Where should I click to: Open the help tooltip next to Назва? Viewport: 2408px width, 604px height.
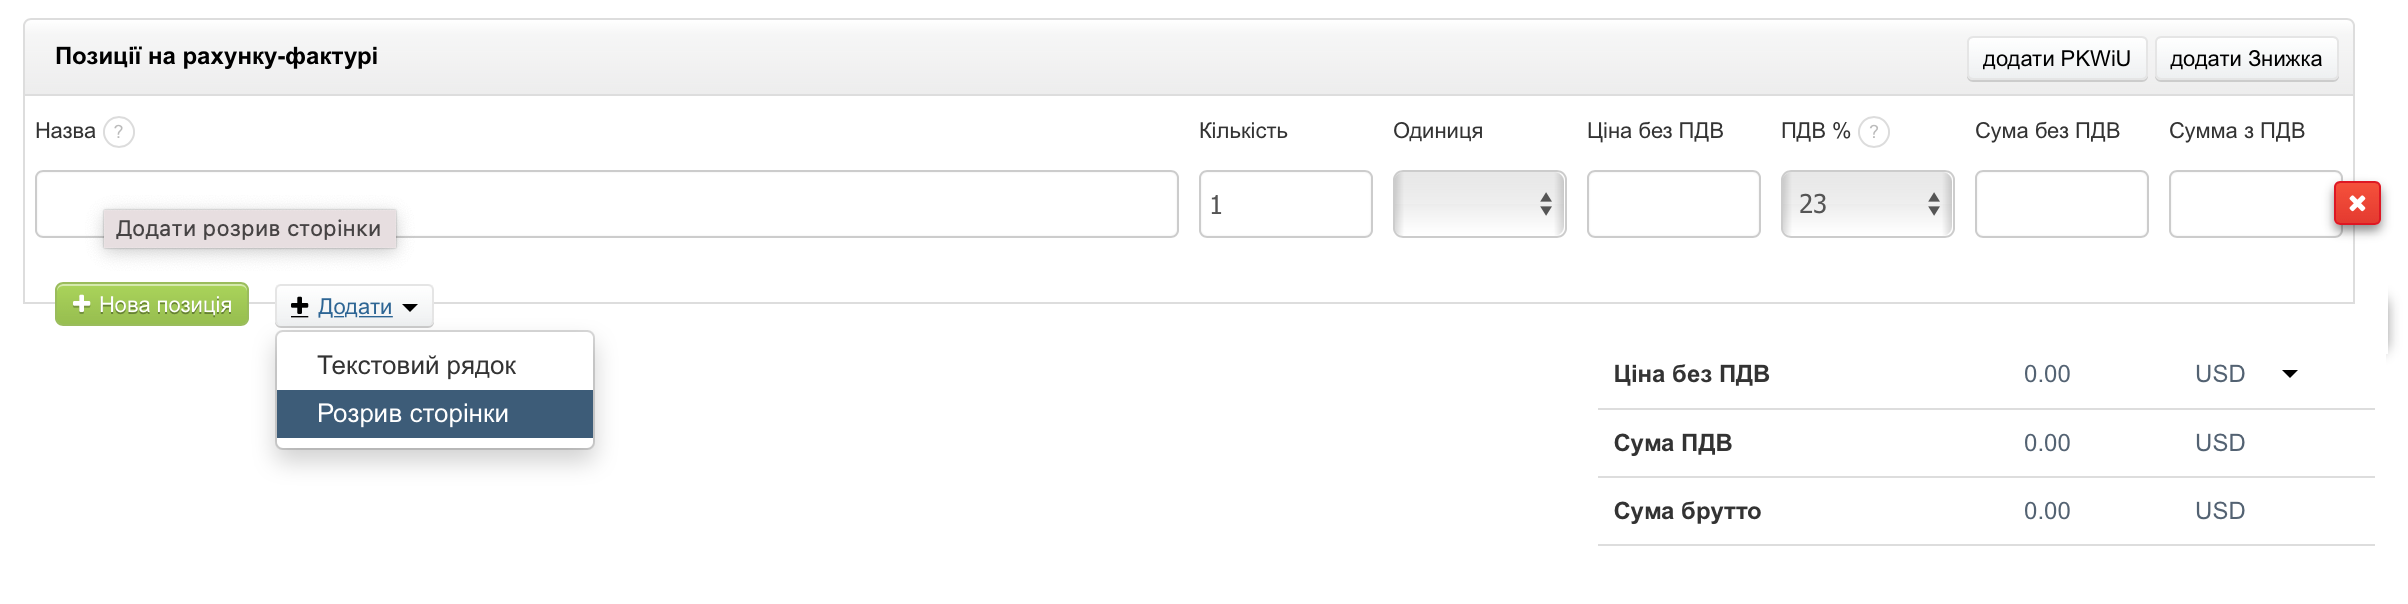click(x=120, y=131)
